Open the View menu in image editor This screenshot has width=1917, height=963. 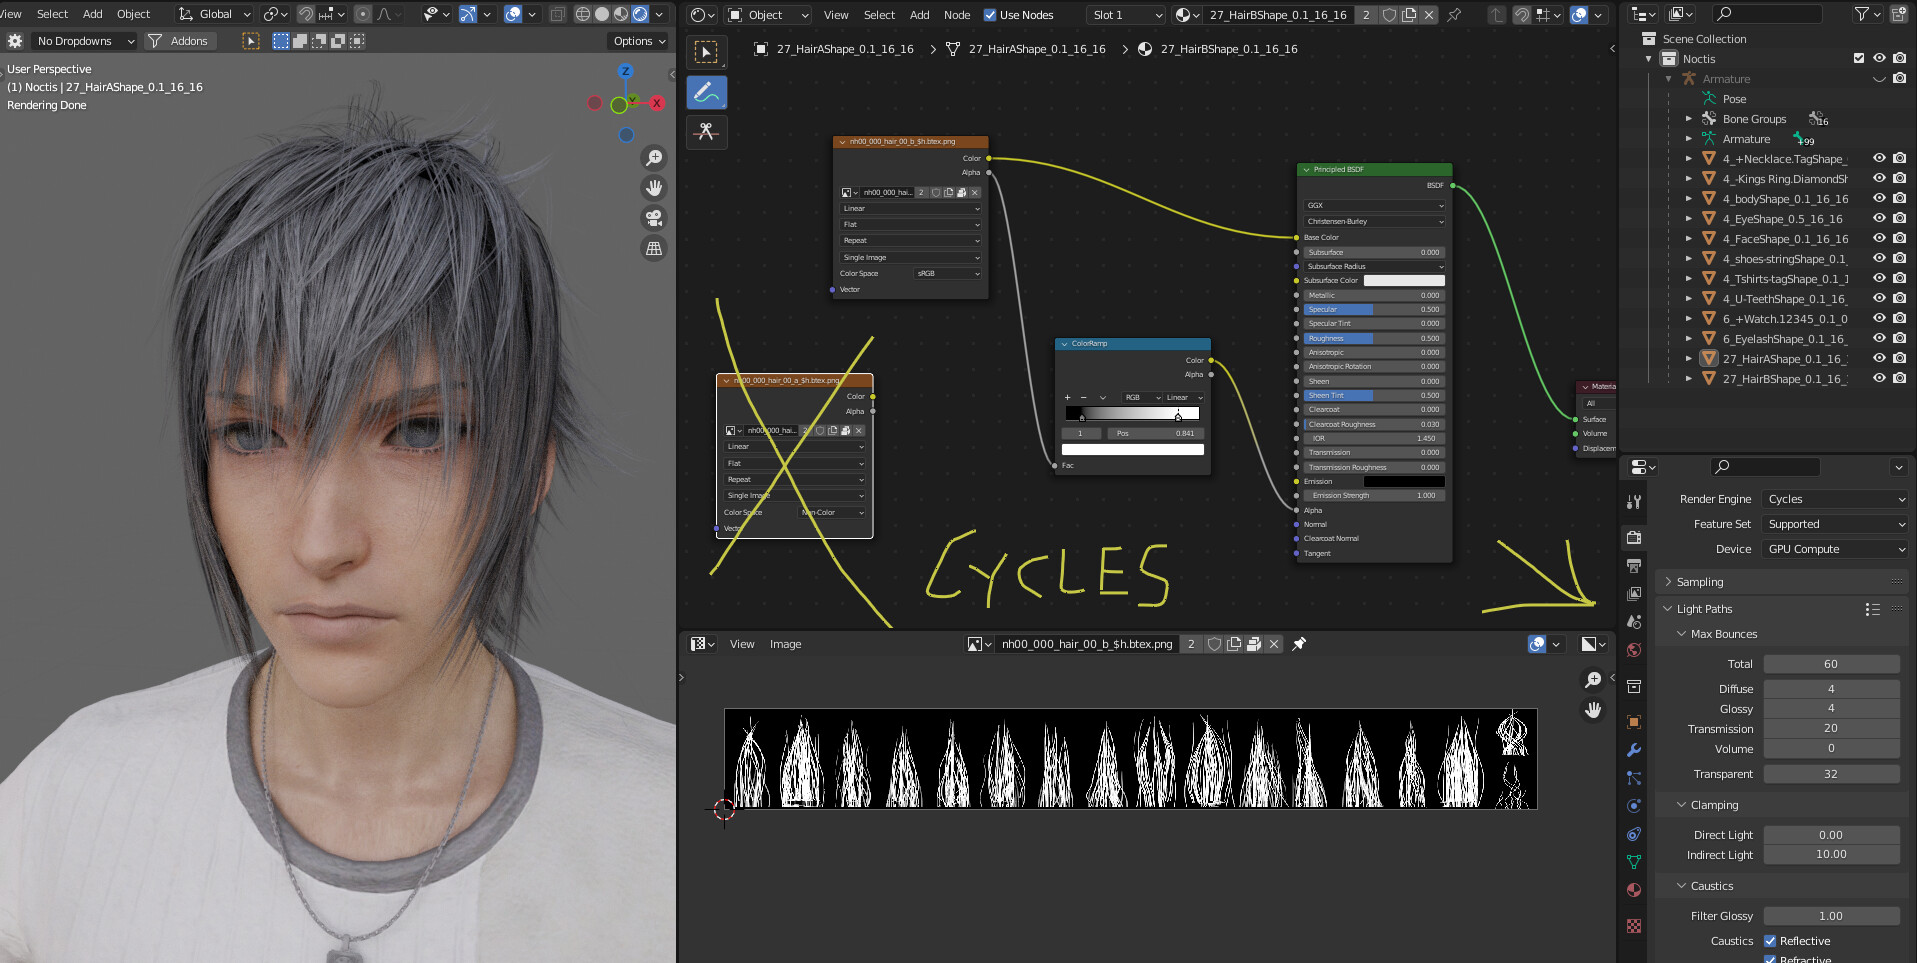click(742, 644)
